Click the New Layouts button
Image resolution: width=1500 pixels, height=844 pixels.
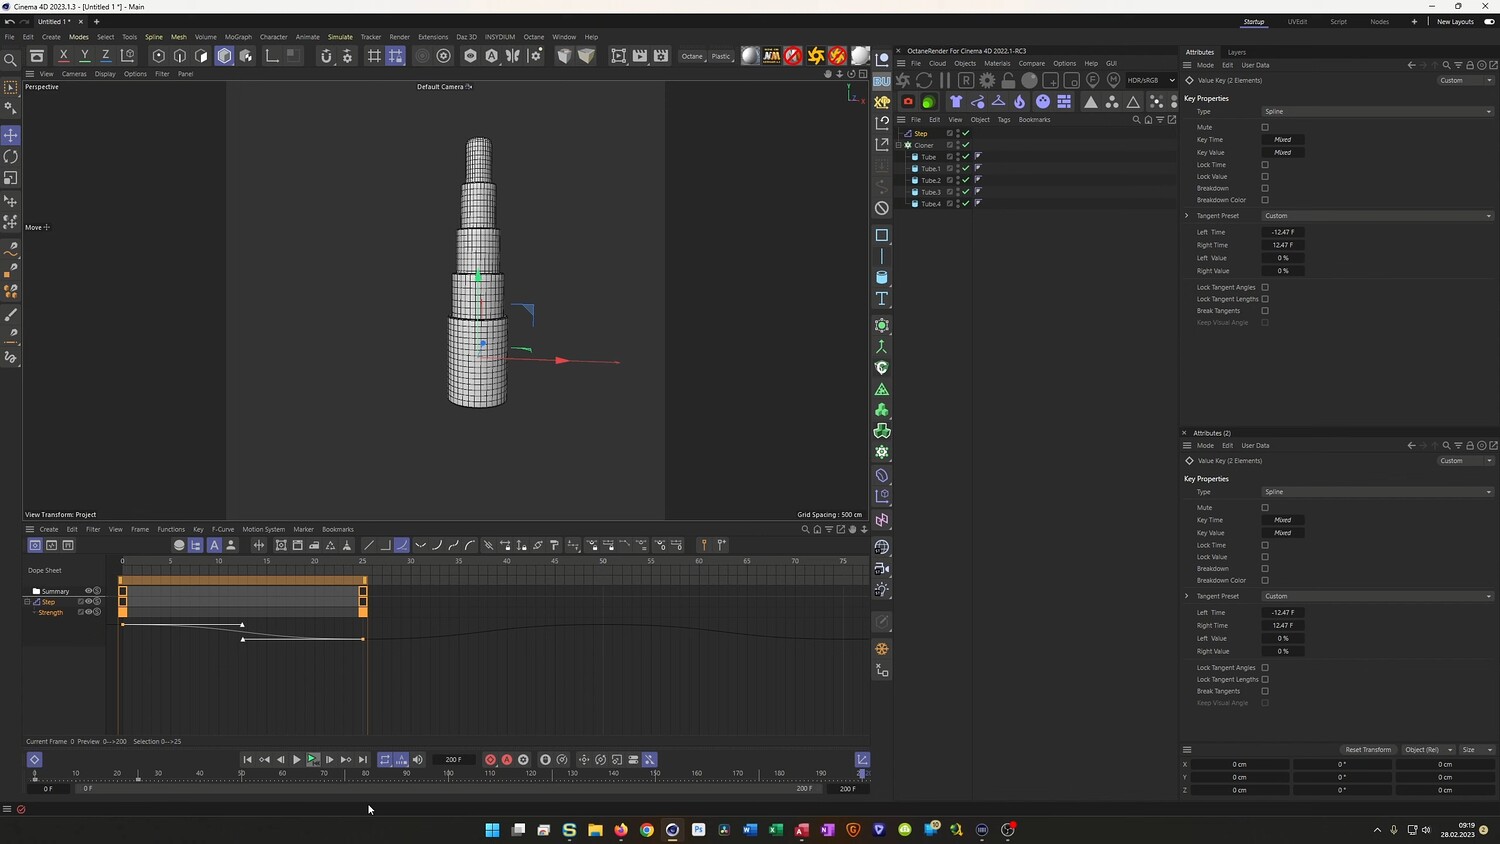1455,22
